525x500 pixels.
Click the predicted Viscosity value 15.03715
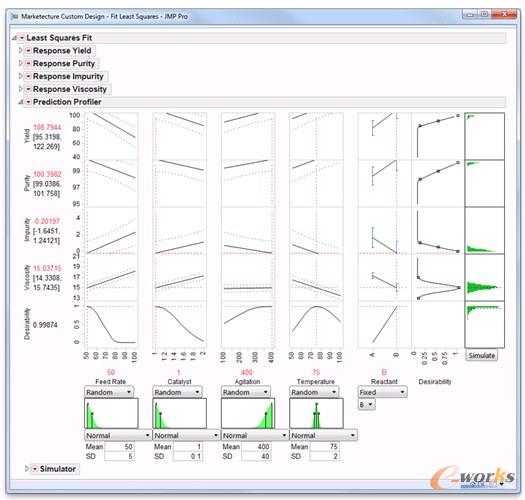tap(47, 268)
